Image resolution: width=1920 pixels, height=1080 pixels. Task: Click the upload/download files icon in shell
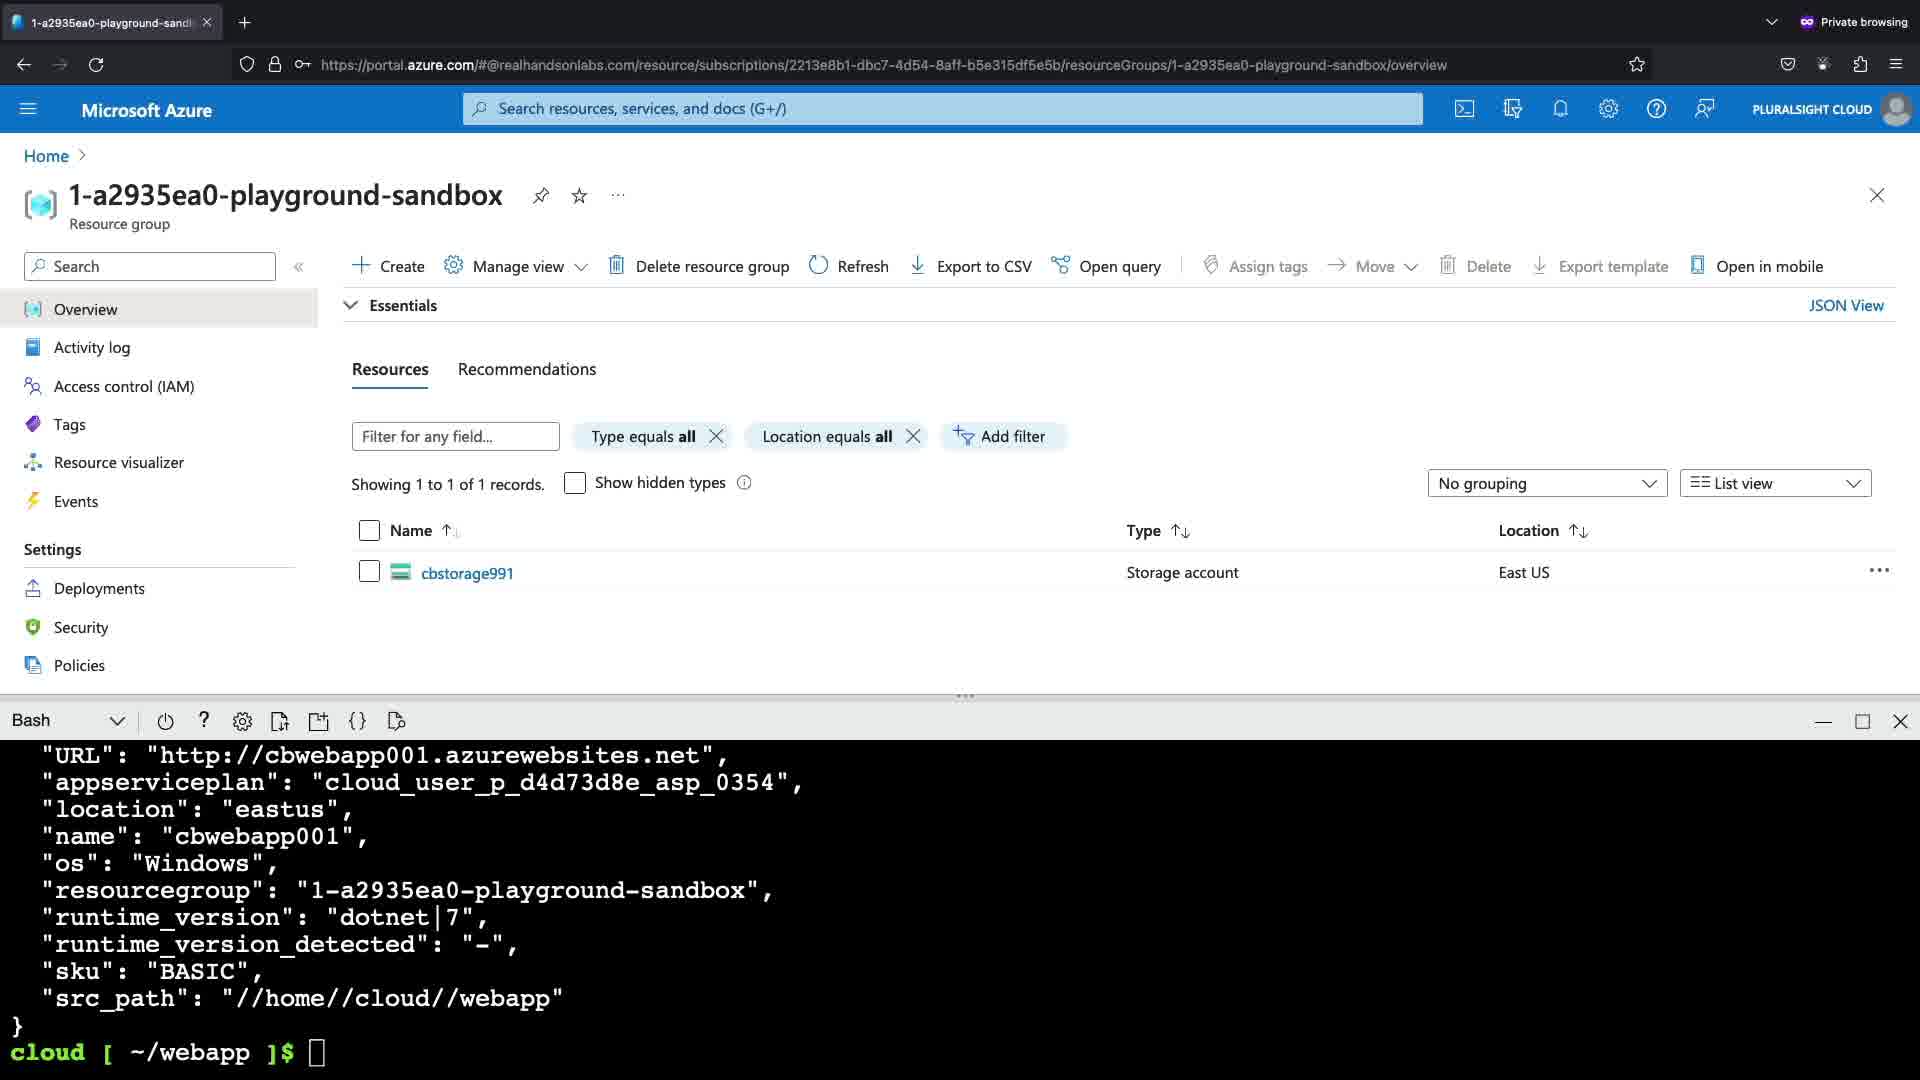280,721
